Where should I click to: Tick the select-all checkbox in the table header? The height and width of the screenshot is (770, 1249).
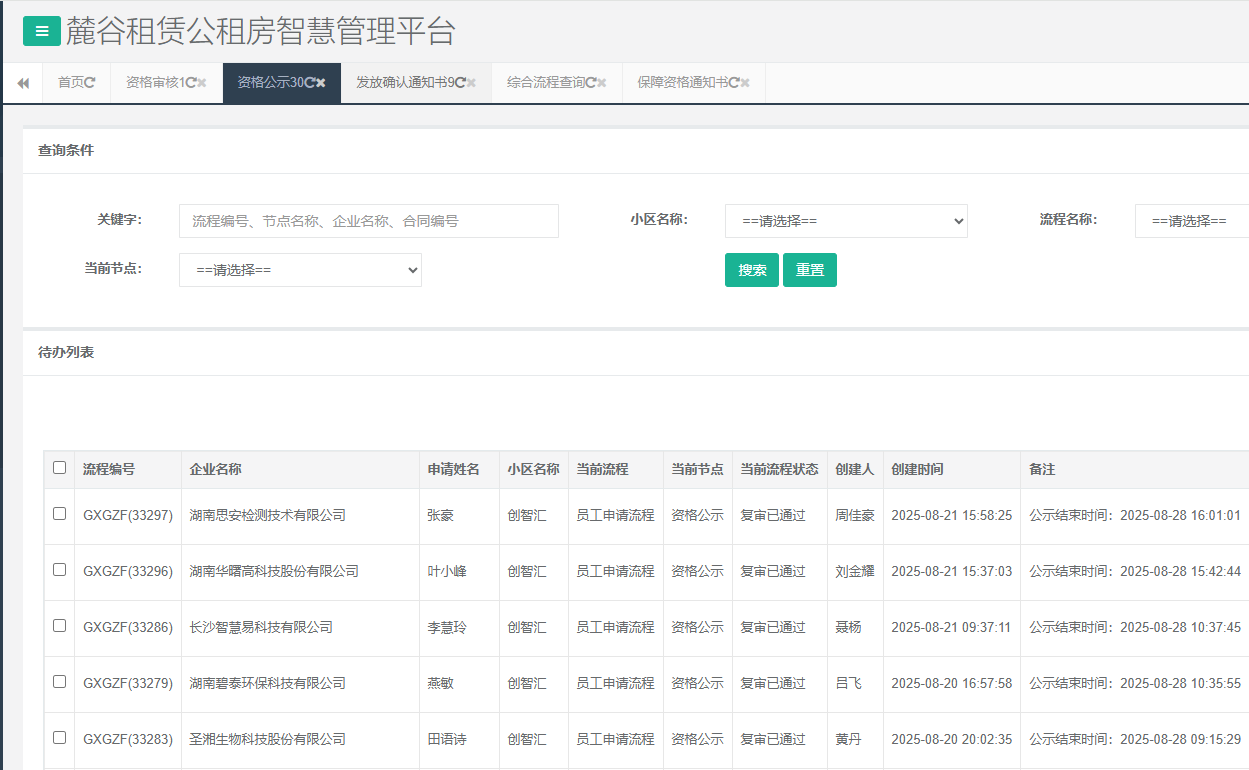point(60,468)
